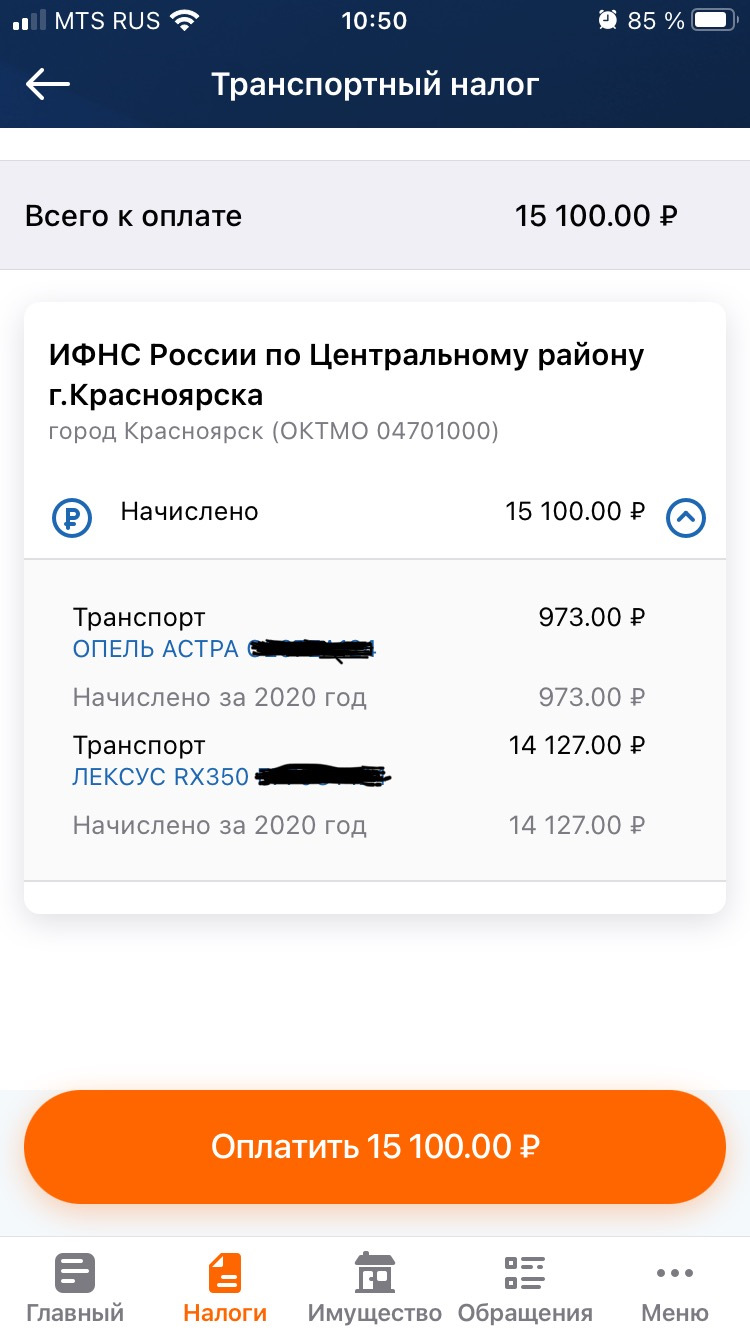Viewport: 750px width, 1334px height.
Task: Tap the back arrow icon
Action: click(x=47, y=85)
